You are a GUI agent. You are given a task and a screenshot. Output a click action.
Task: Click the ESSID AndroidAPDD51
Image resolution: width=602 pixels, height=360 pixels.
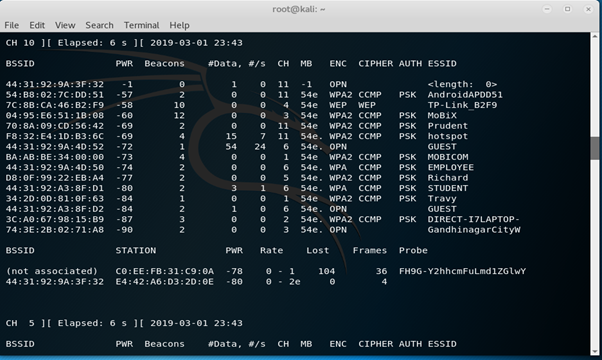pos(465,95)
